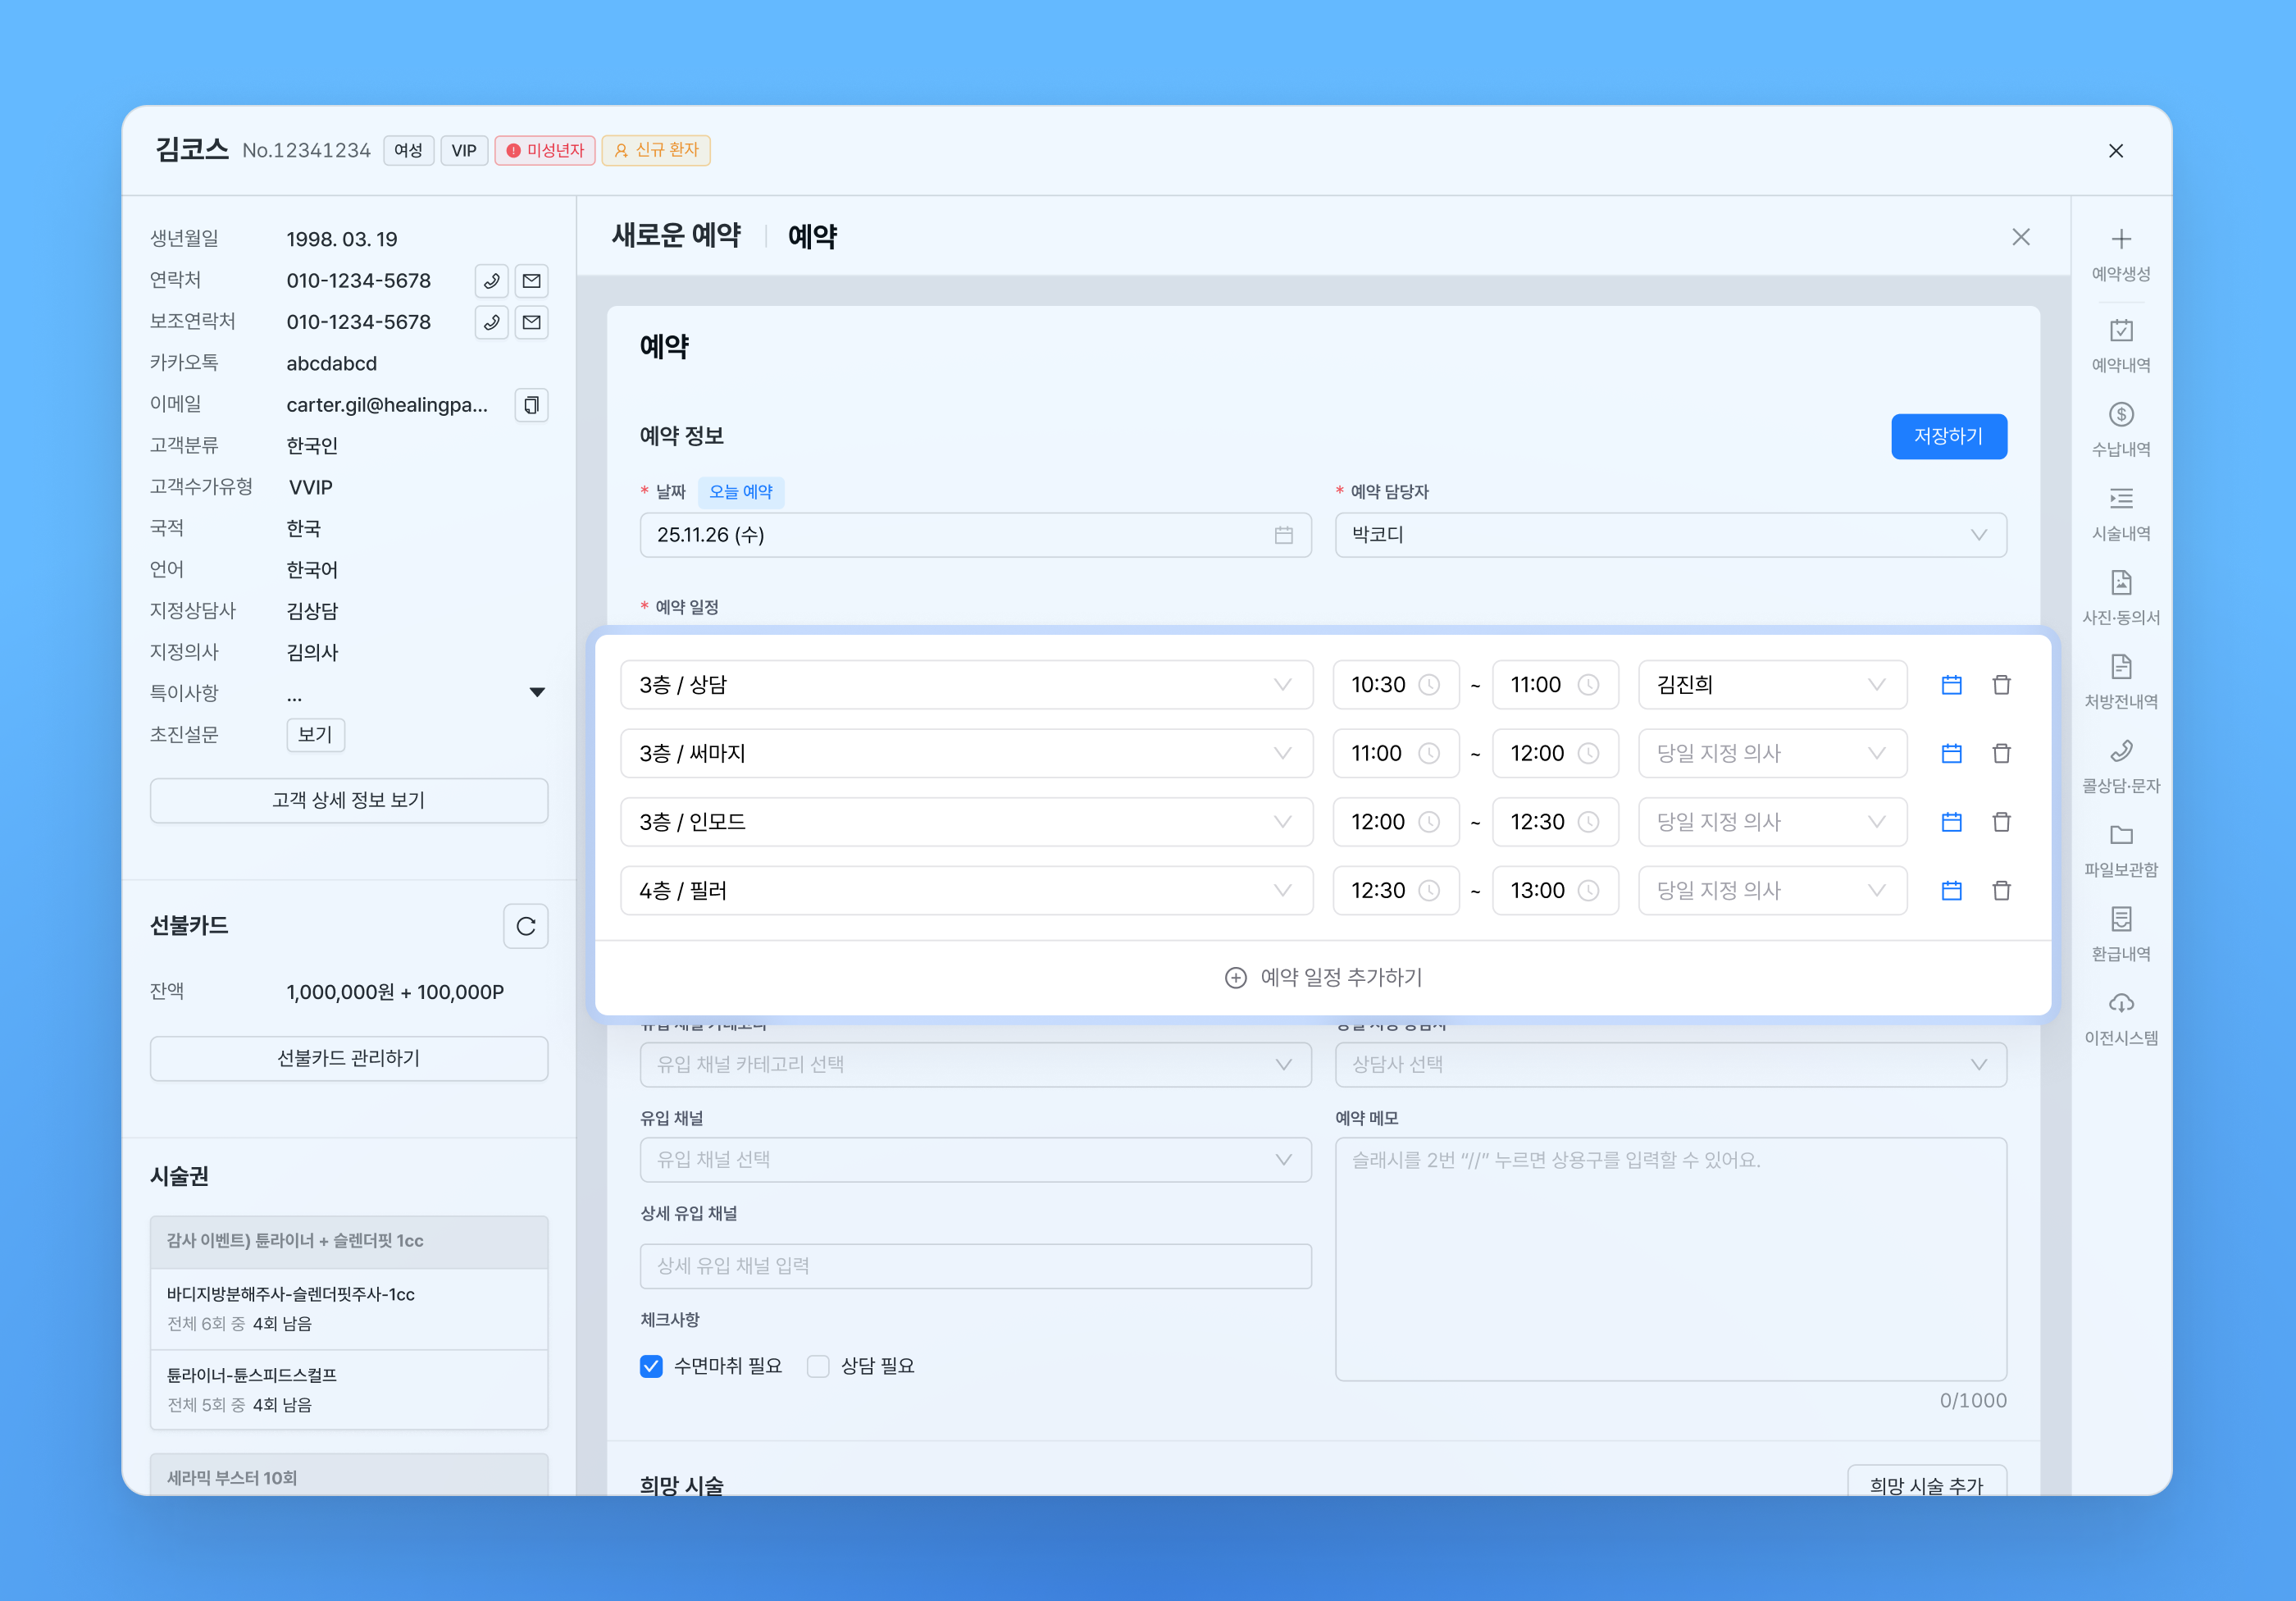The image size is (2296, 1601).
Task: Click the 12:00 start time in 인모드 row
Action: (1395, 822)
